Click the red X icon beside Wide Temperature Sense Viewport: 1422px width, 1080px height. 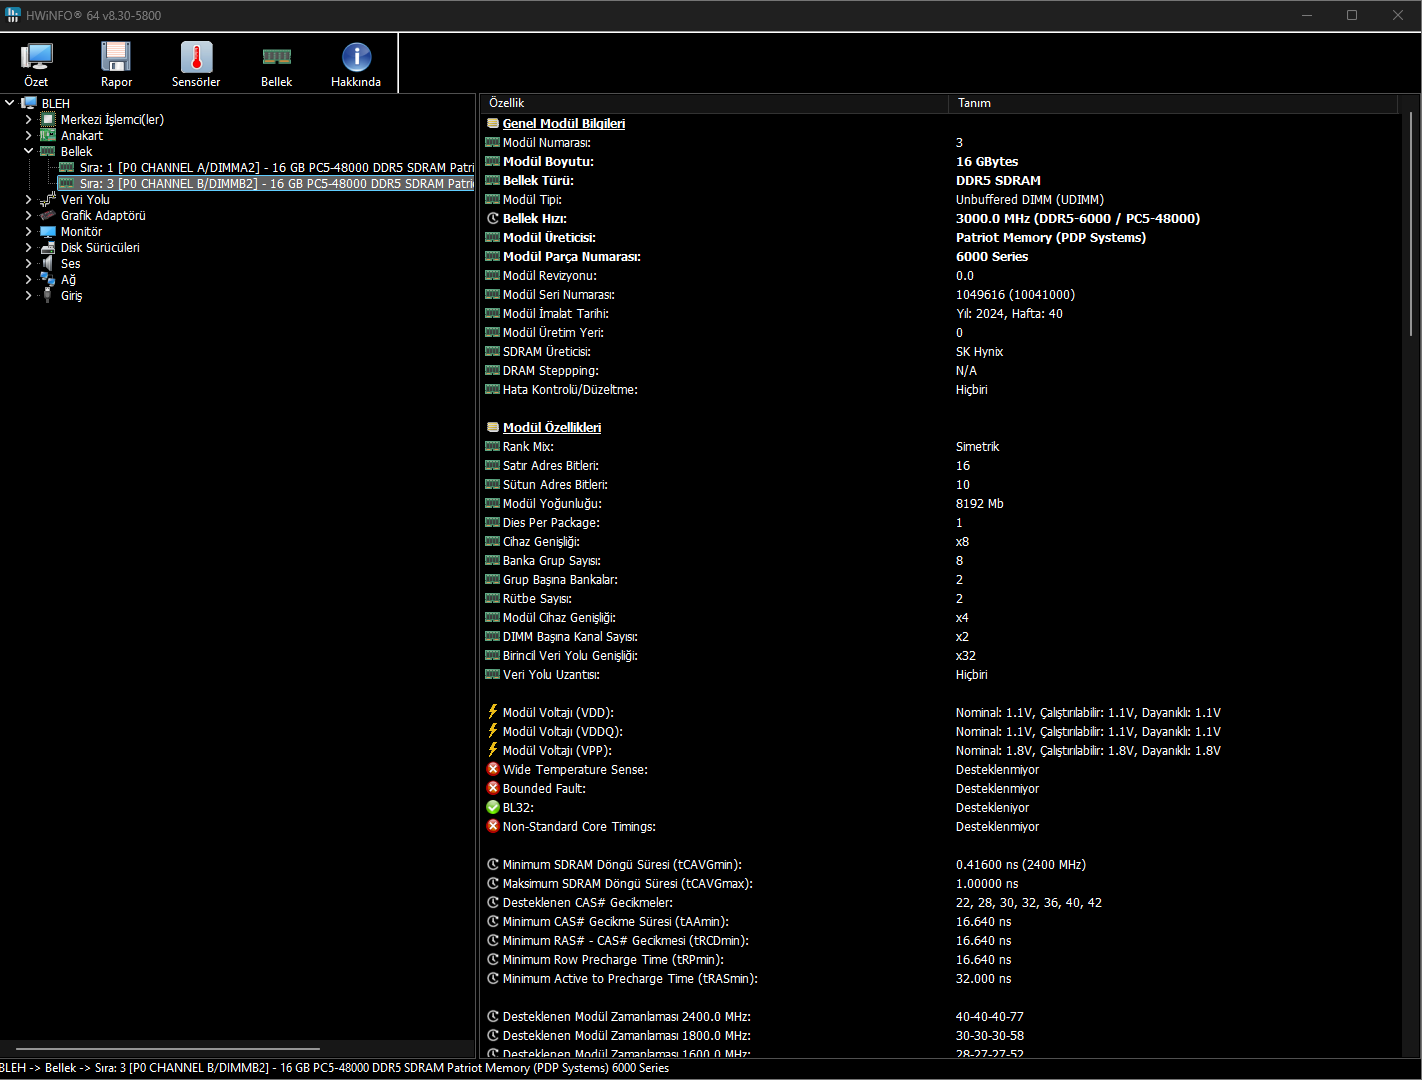point(493,769)
